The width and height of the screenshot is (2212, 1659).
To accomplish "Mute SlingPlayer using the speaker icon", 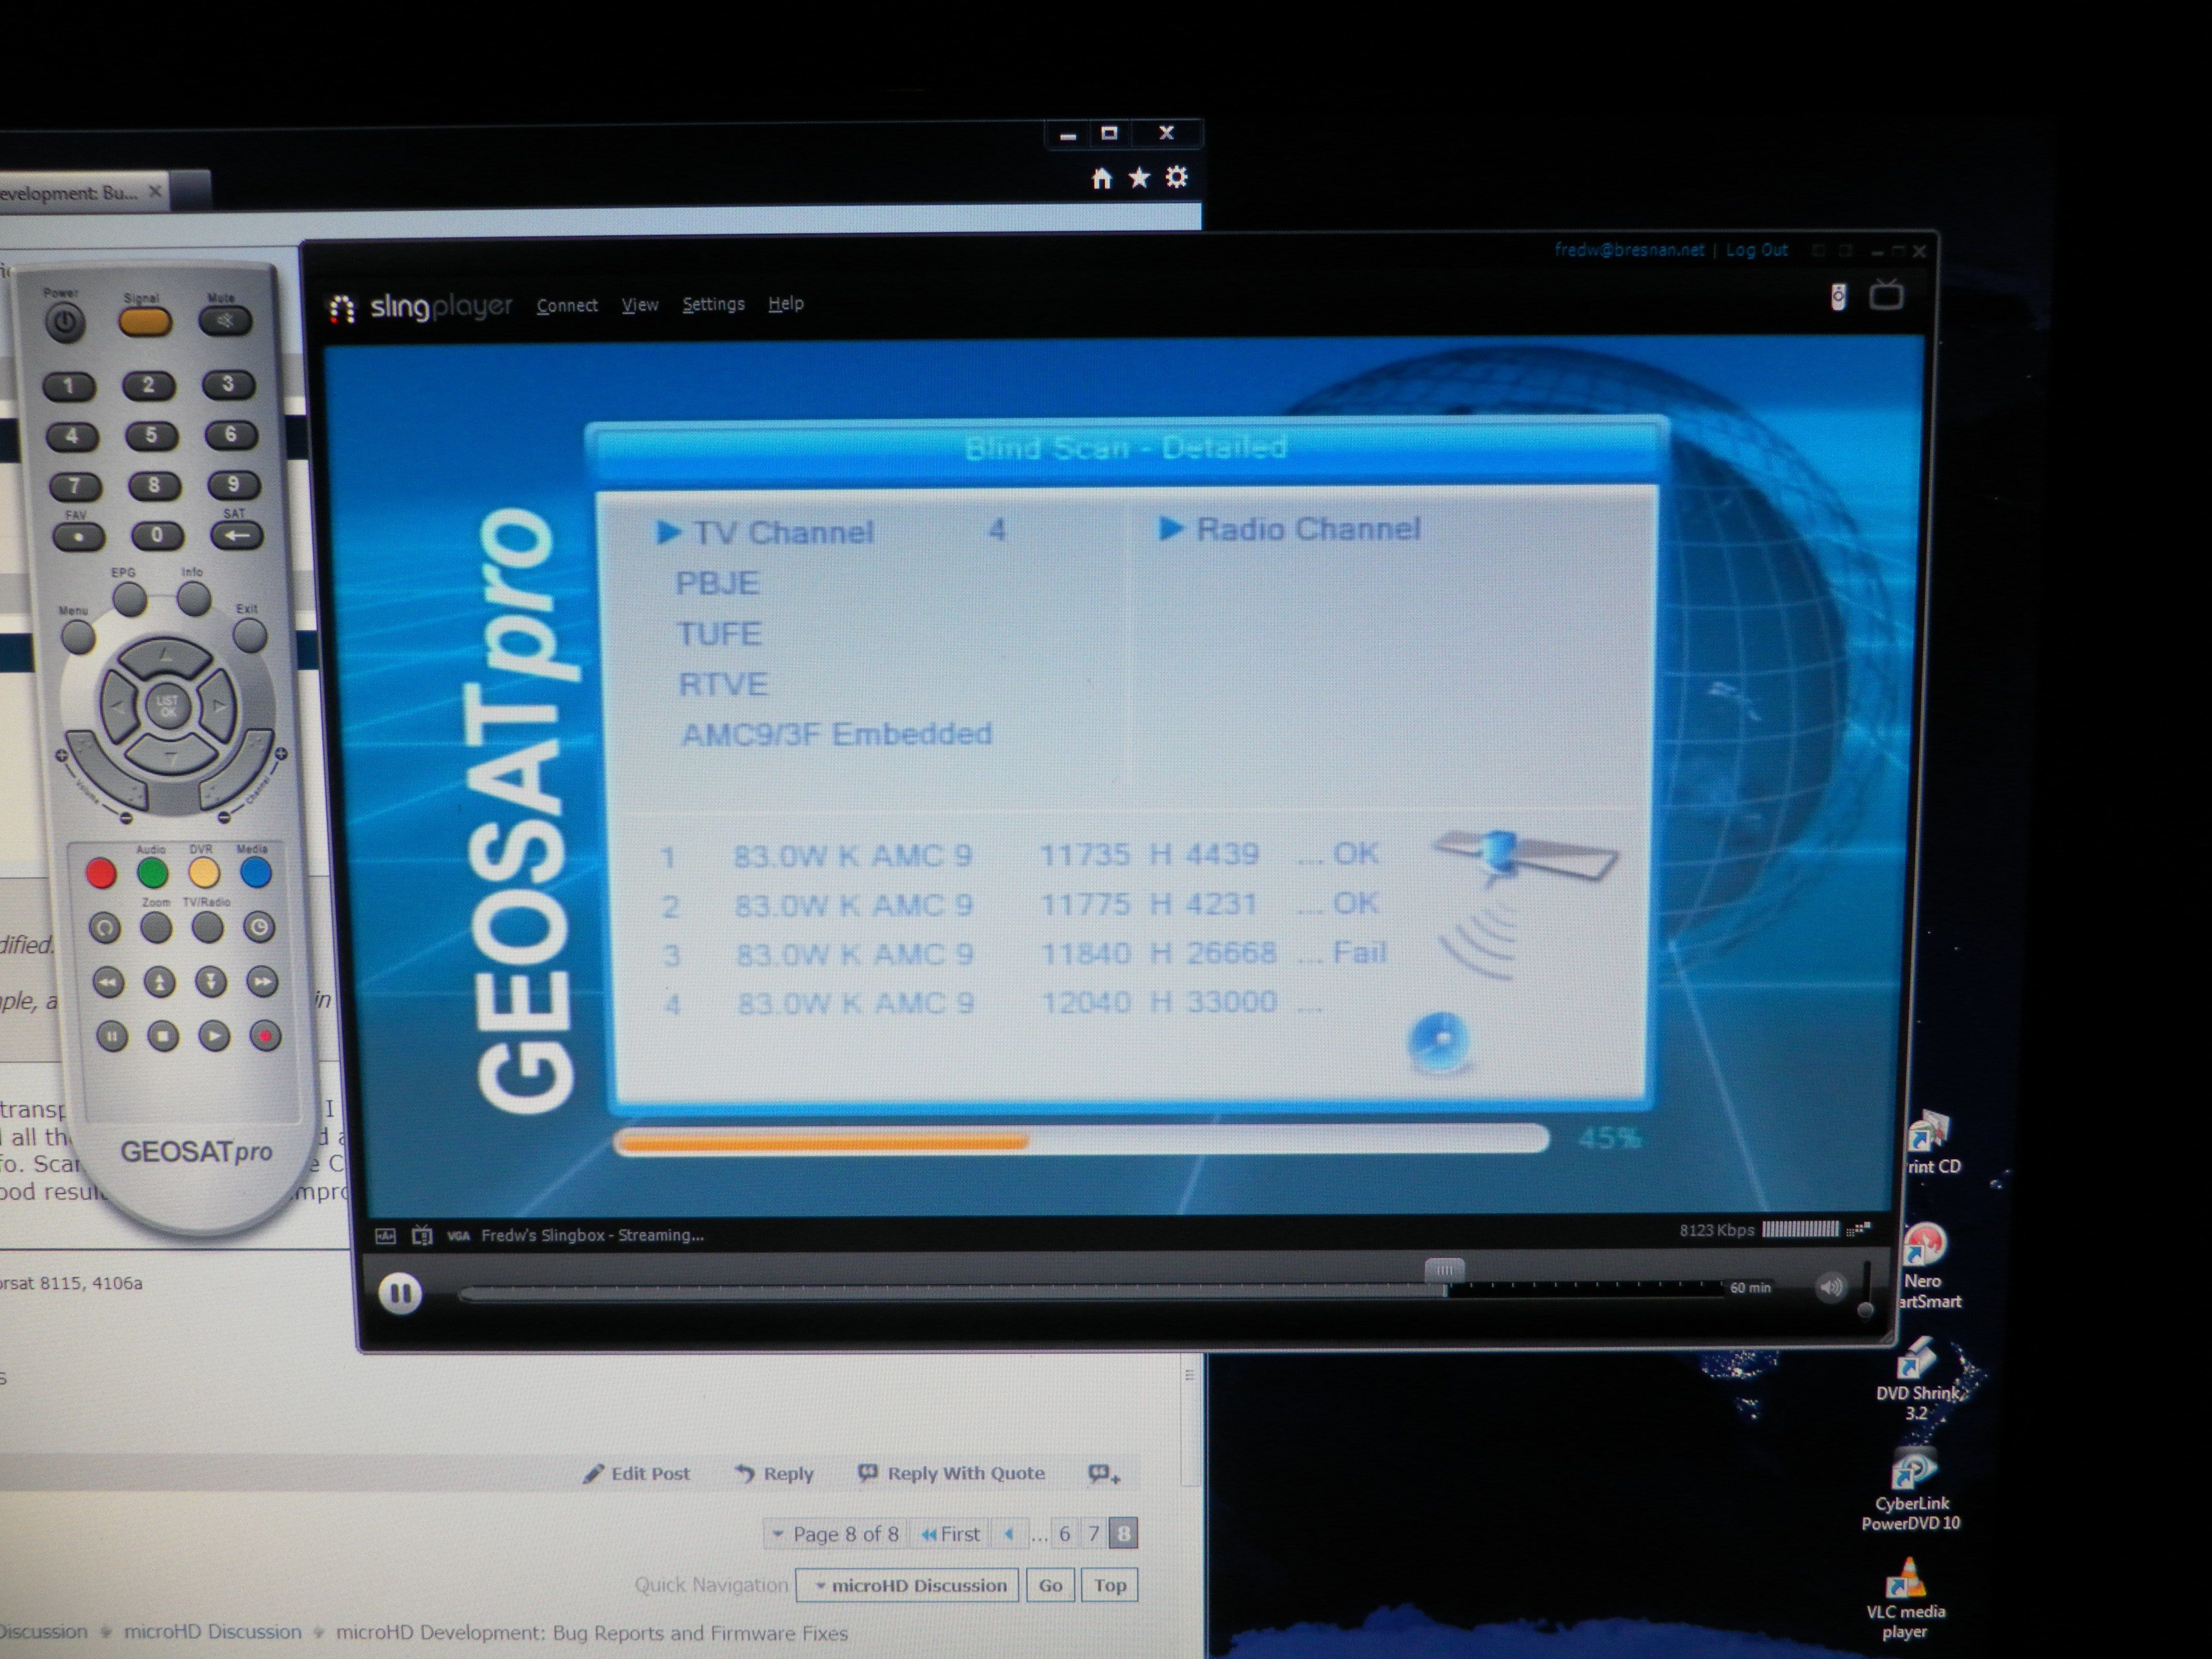I will [x=1831, y=1287].
